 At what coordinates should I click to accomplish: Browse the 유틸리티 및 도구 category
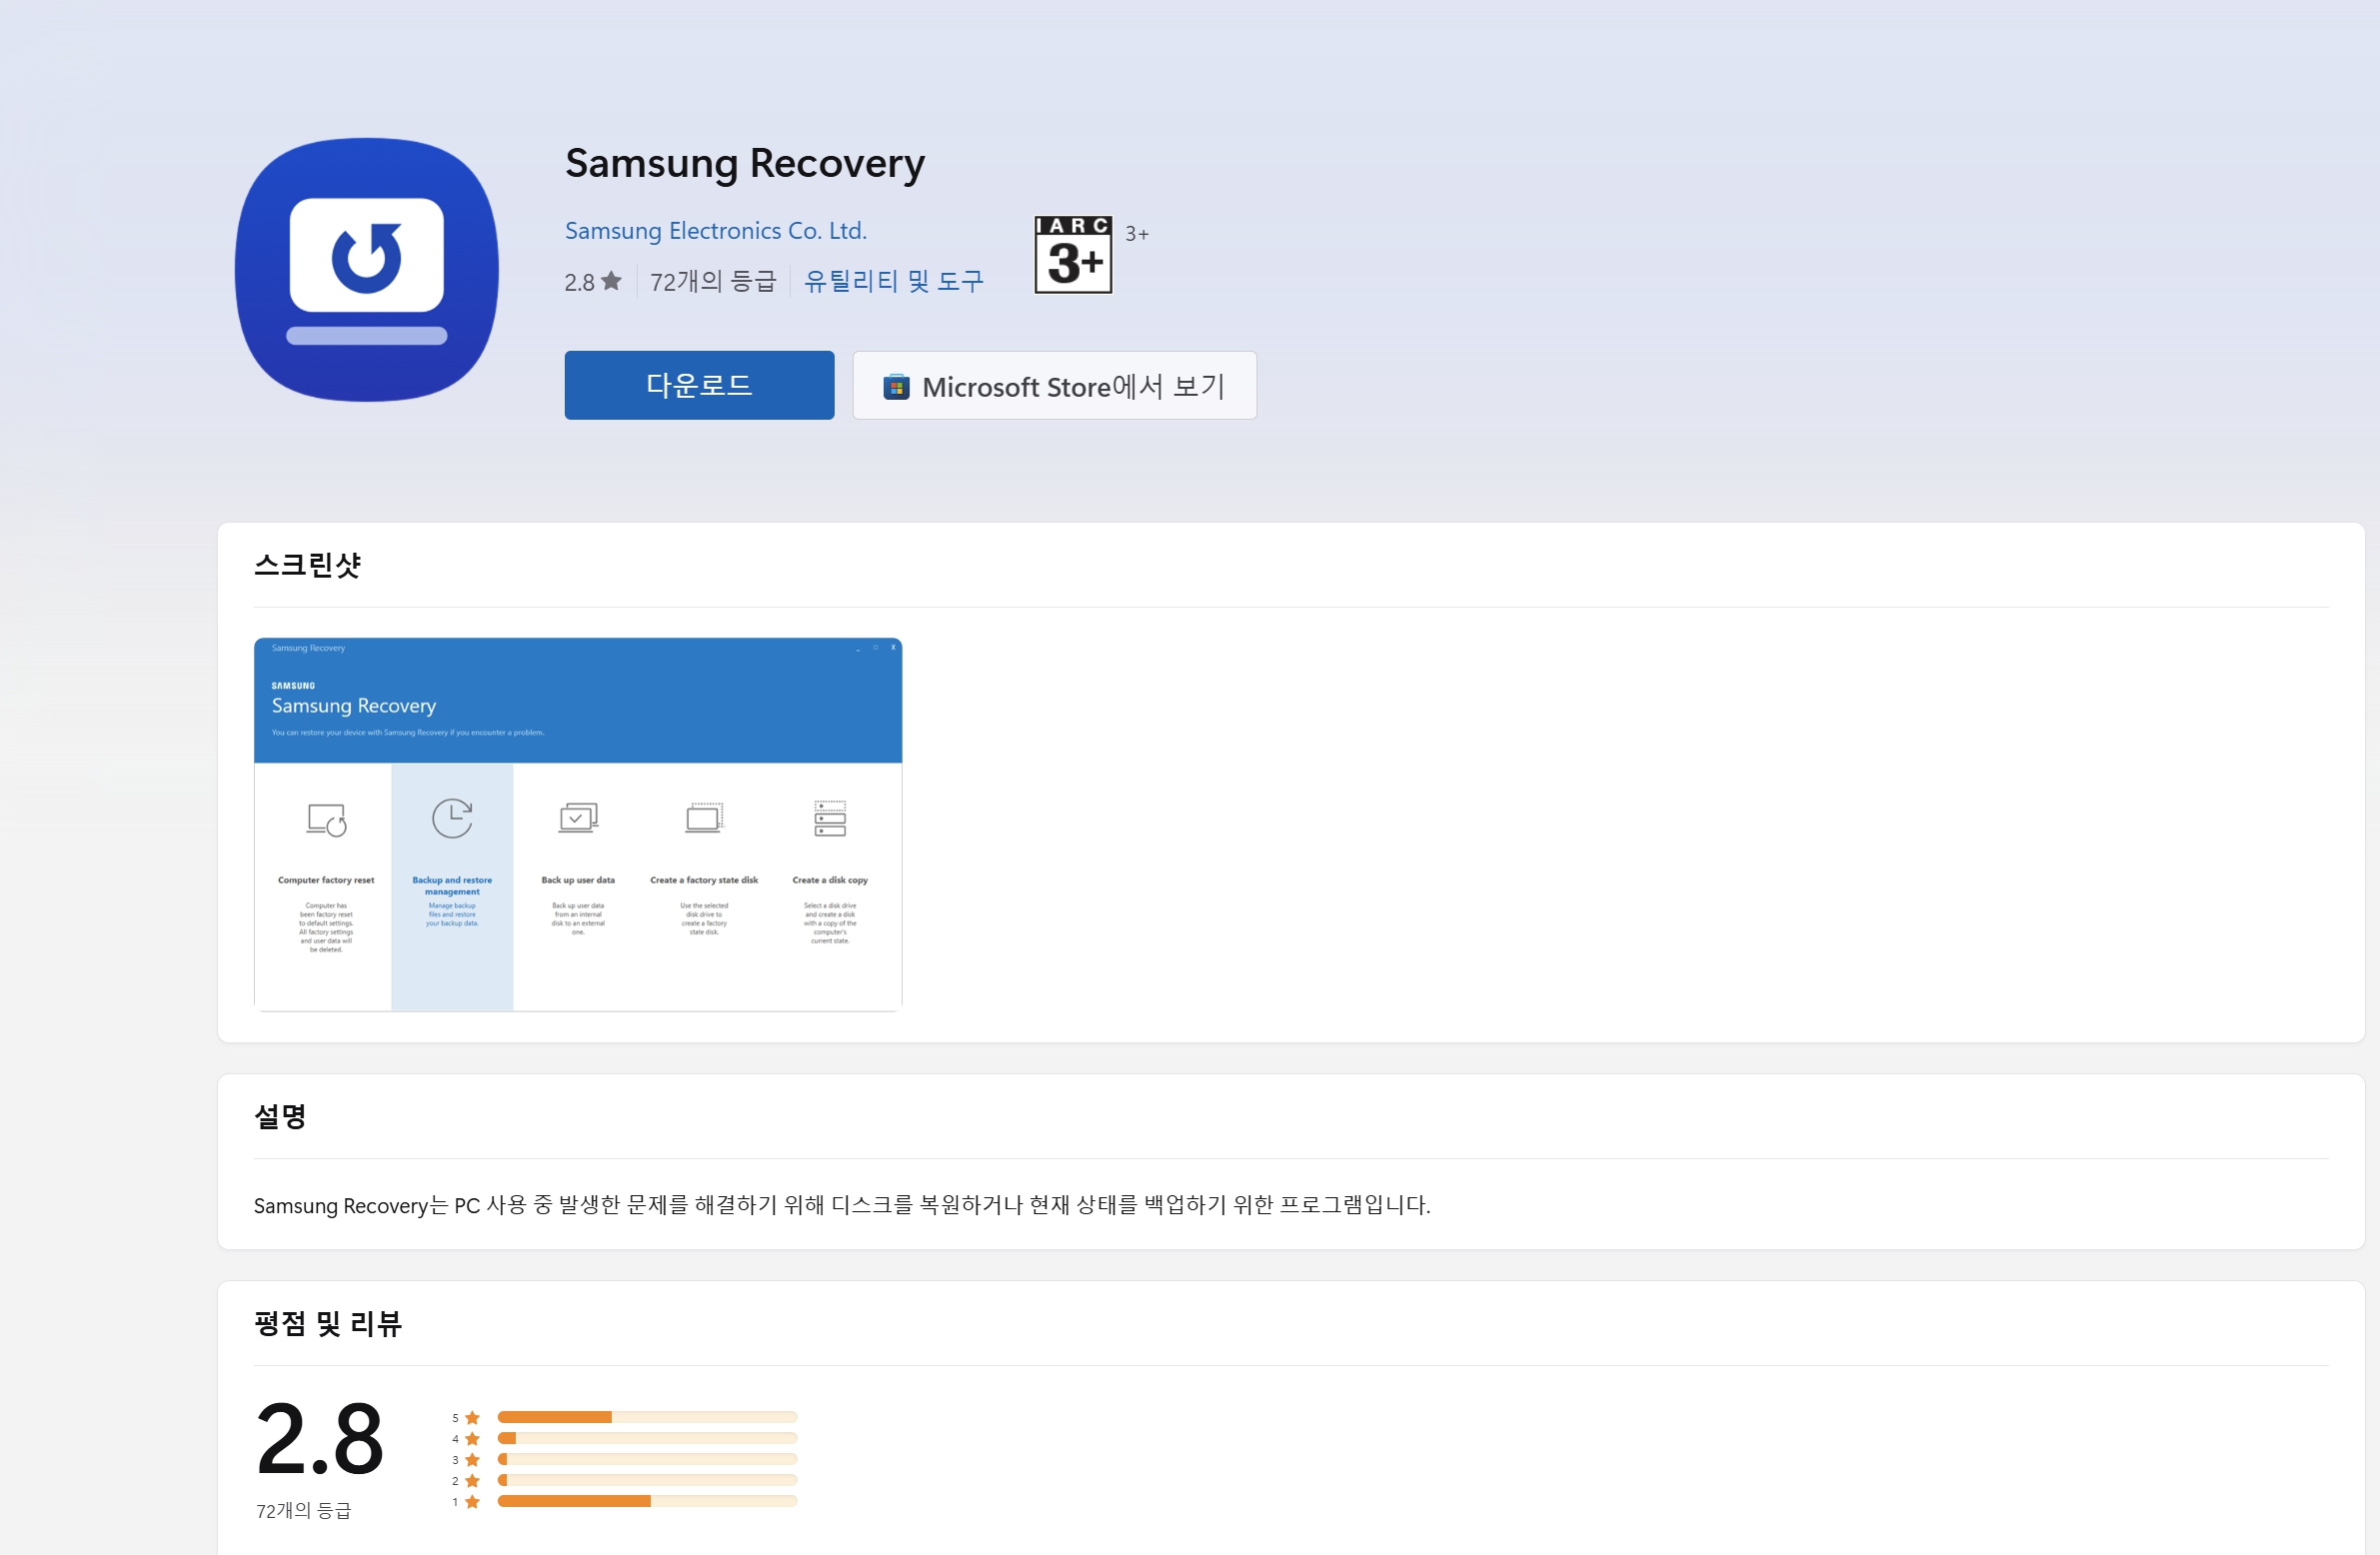tap(893, 281)
